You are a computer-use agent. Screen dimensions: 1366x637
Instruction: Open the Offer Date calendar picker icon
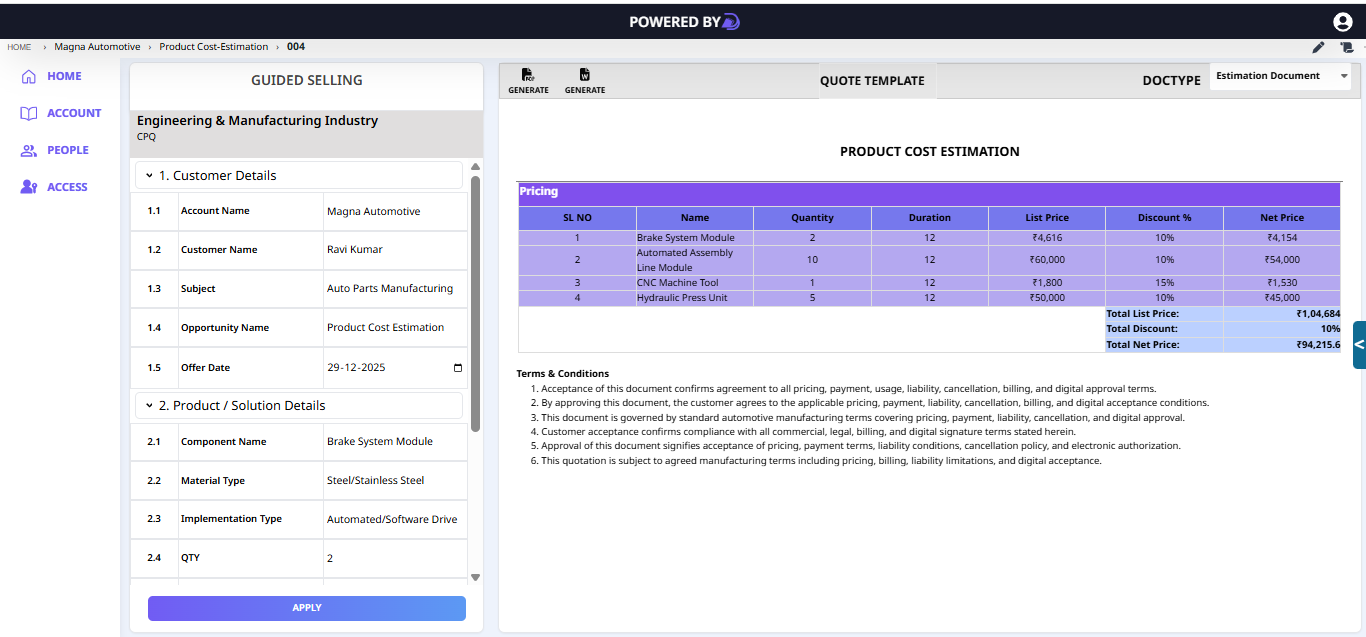(x=458, y=368)
